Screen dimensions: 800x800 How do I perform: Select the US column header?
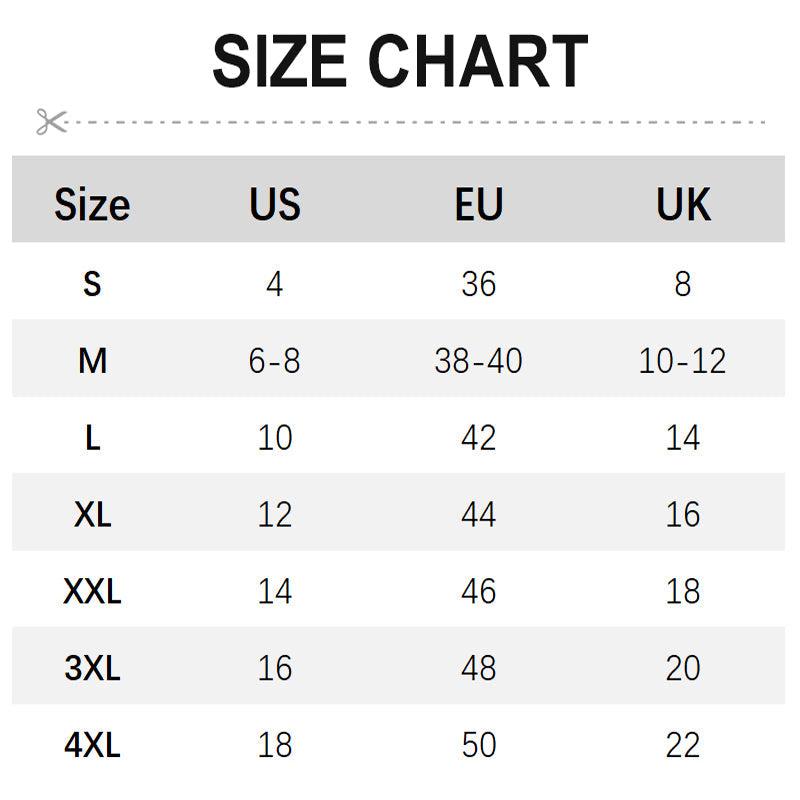point(275,204)
